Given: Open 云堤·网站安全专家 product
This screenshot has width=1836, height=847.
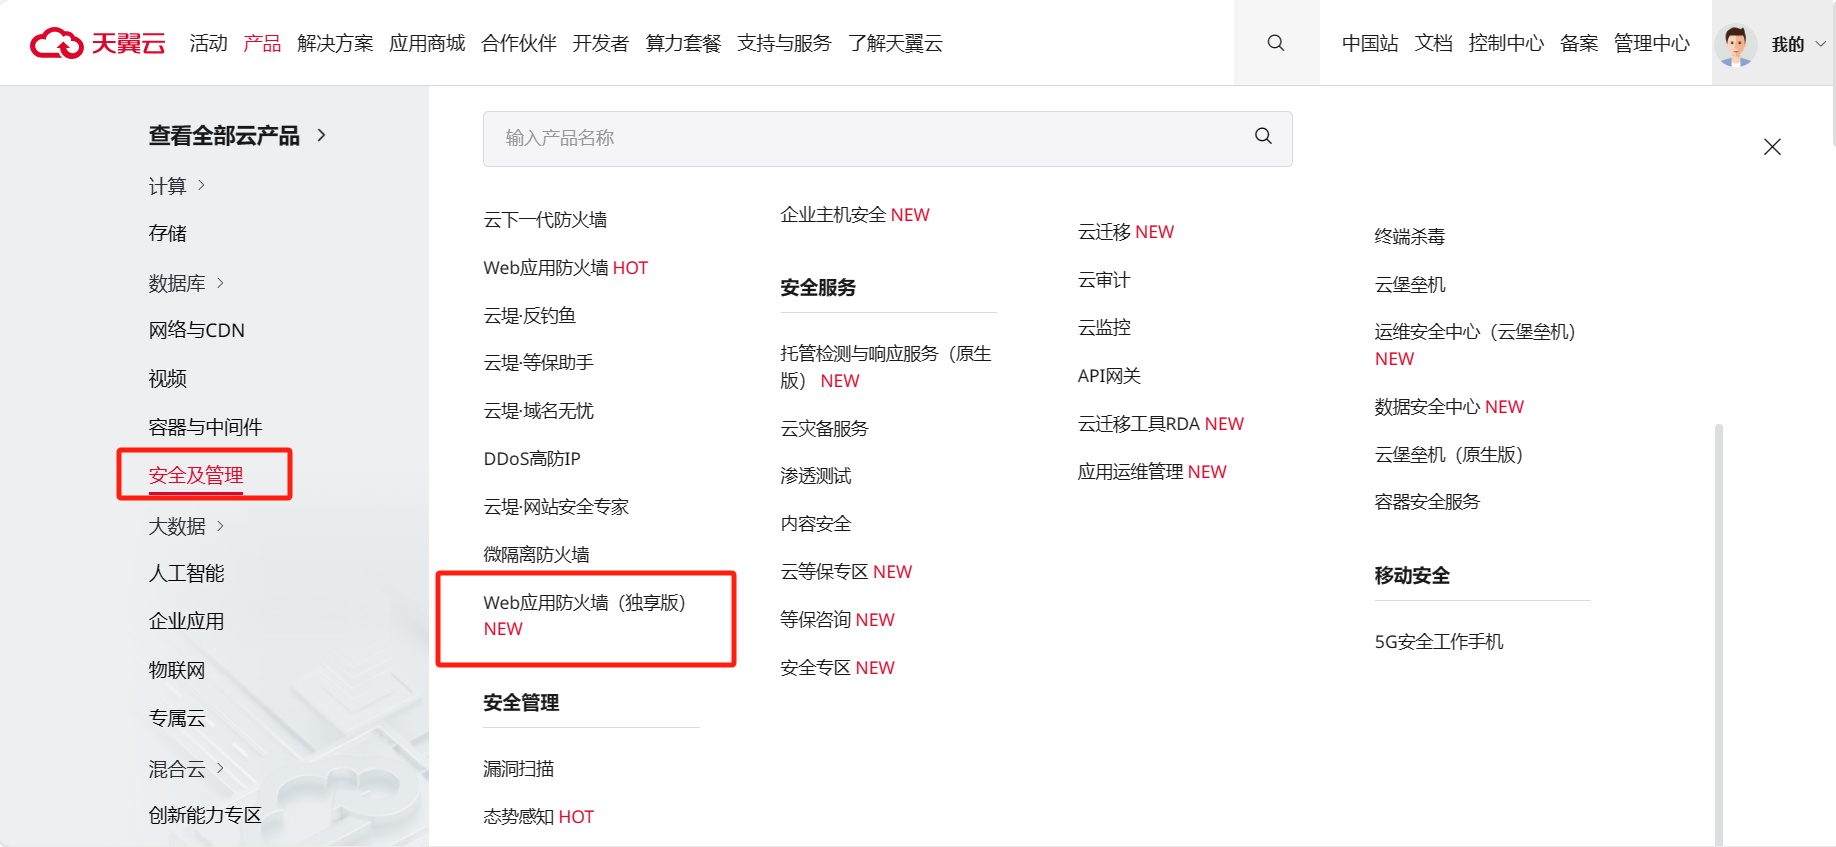Looking at the screenshot, I should click(x=556, y=506).
